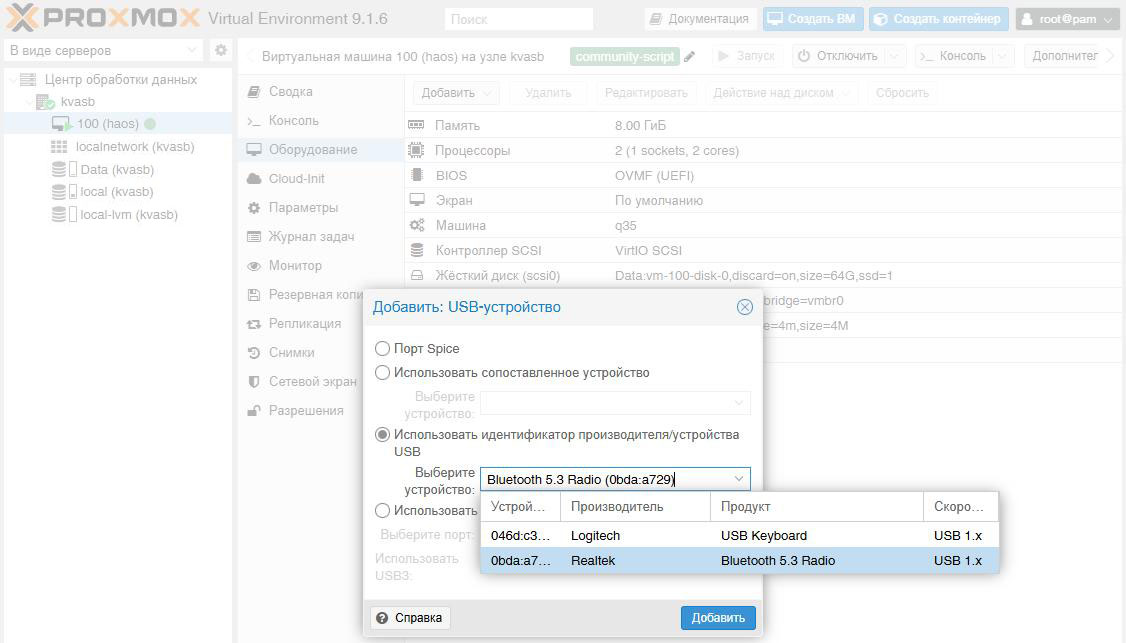Collapse the datacenter tree node
The image size is (1126, 643).
pyautogui.click(x=12, y=80)
